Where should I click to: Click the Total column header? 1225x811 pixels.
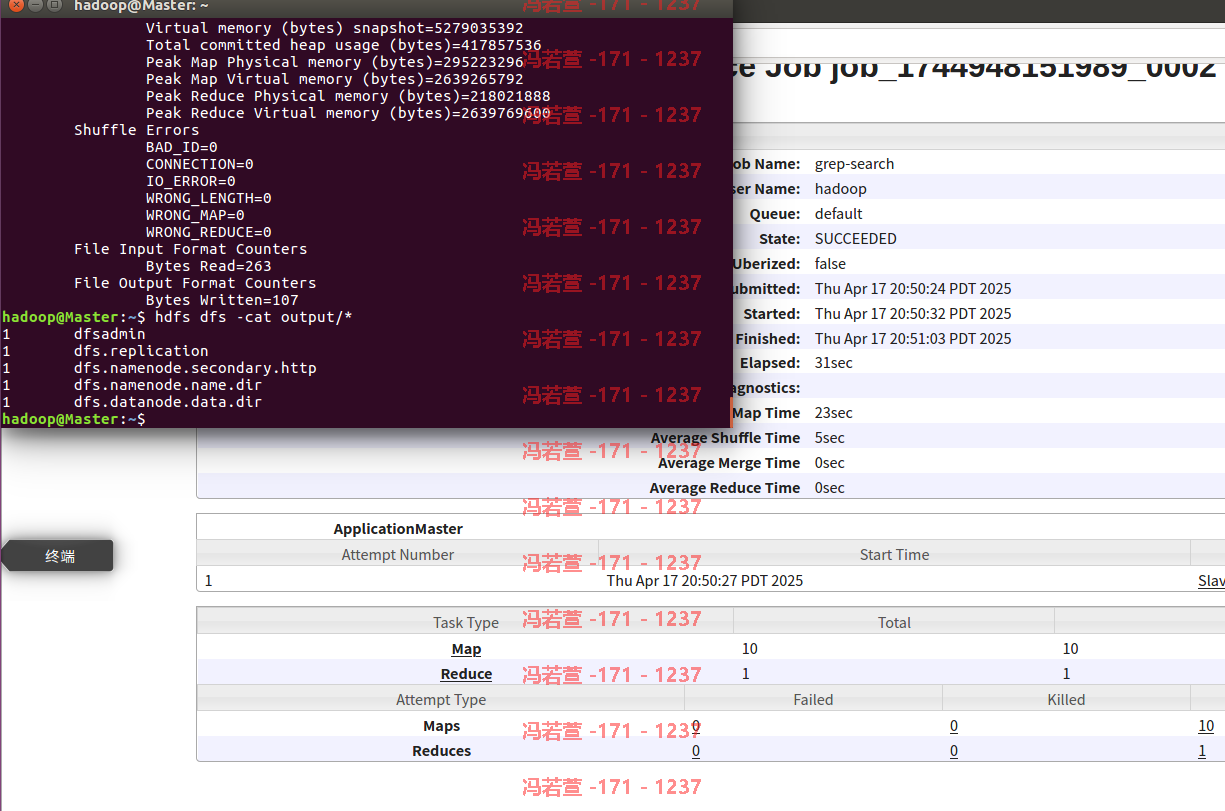(x=894, y=622)
